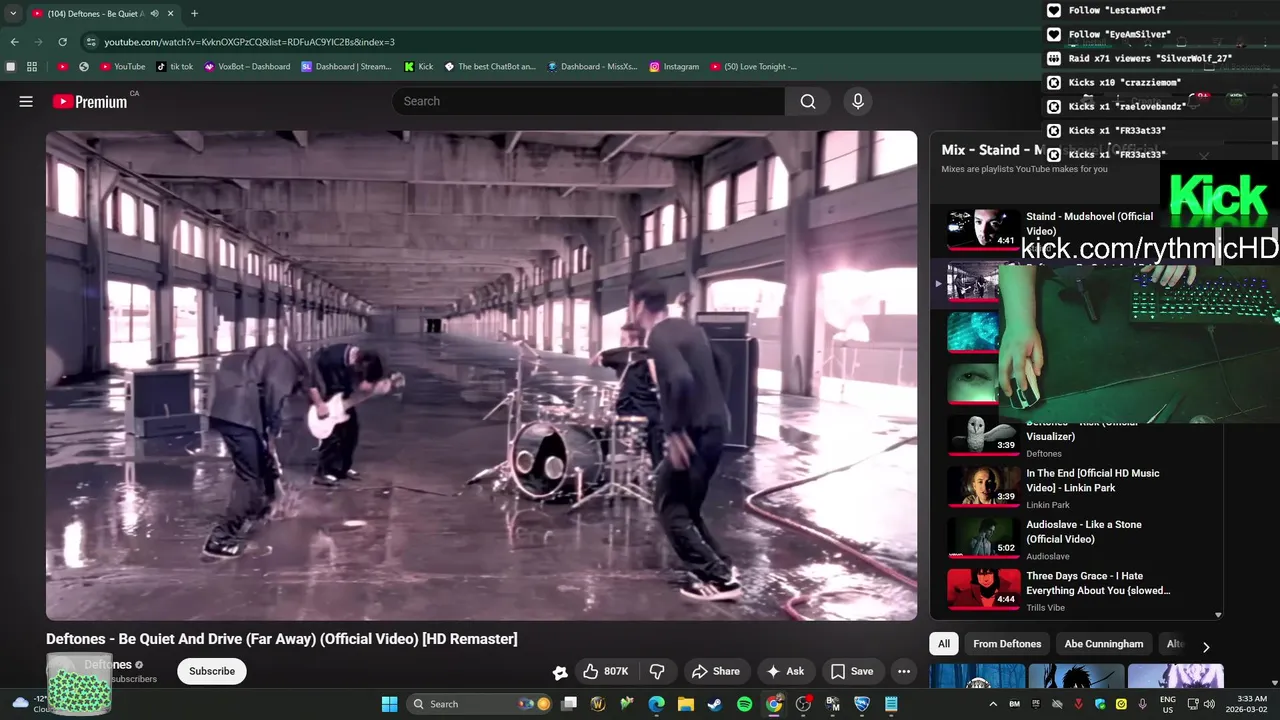Close the Deftones browser tab
Viewport: 1280px width, 720px height.
coord(171,14)
